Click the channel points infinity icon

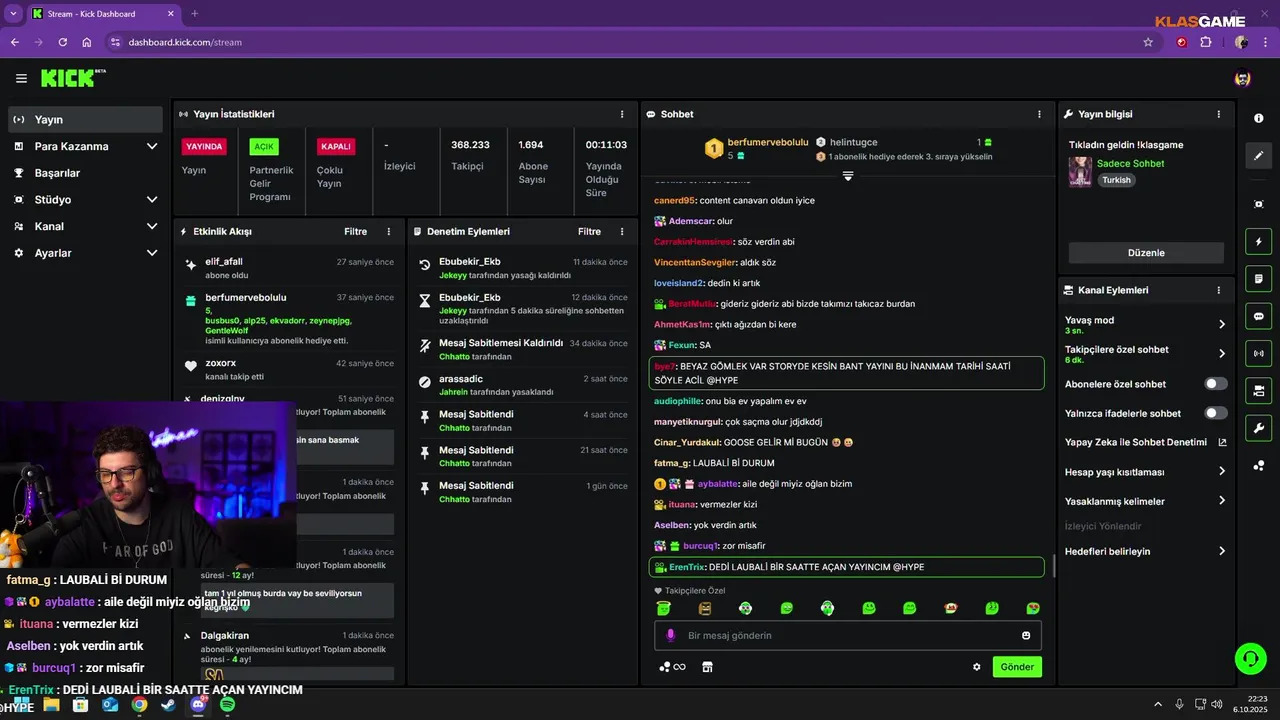point(672,667)
